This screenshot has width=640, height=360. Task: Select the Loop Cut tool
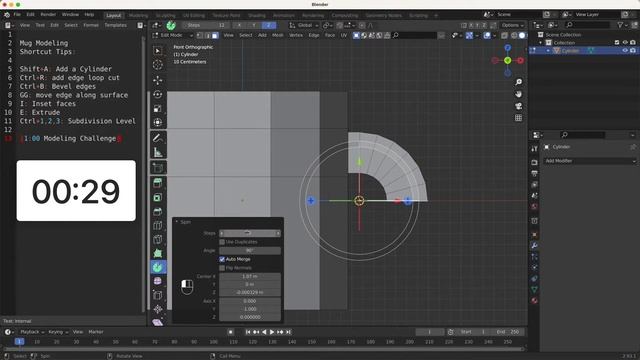(x=158, y=225)
